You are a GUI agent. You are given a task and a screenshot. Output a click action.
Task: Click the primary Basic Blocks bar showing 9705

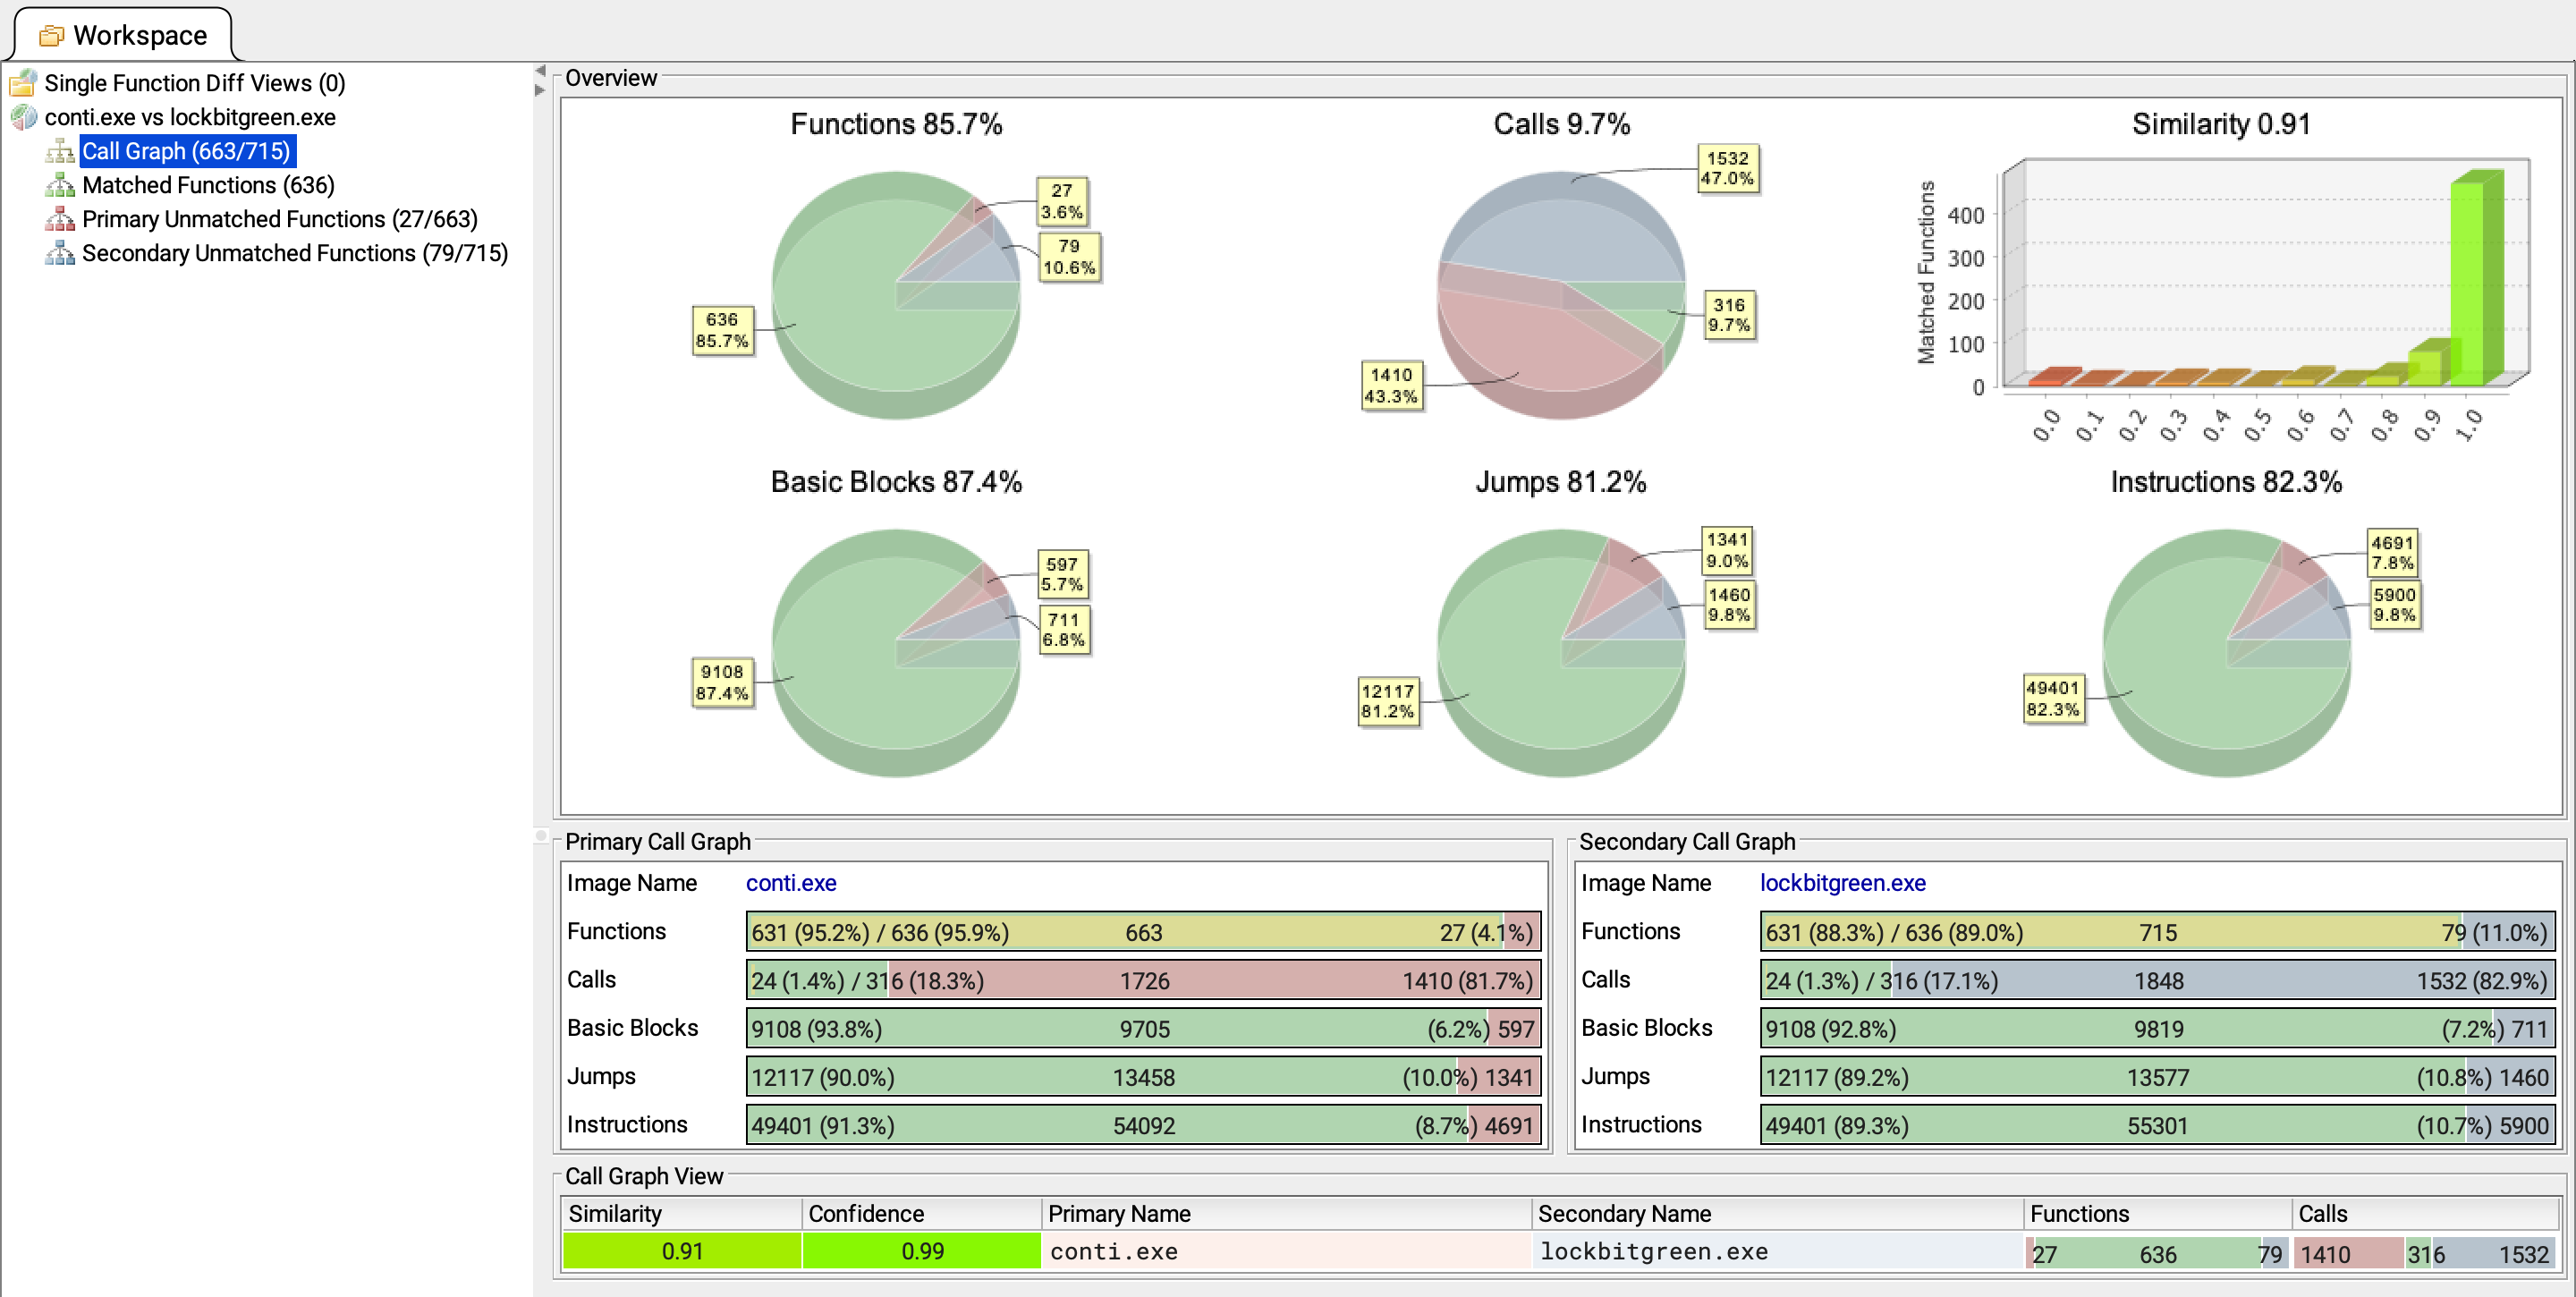(x=1143, y=1028)
